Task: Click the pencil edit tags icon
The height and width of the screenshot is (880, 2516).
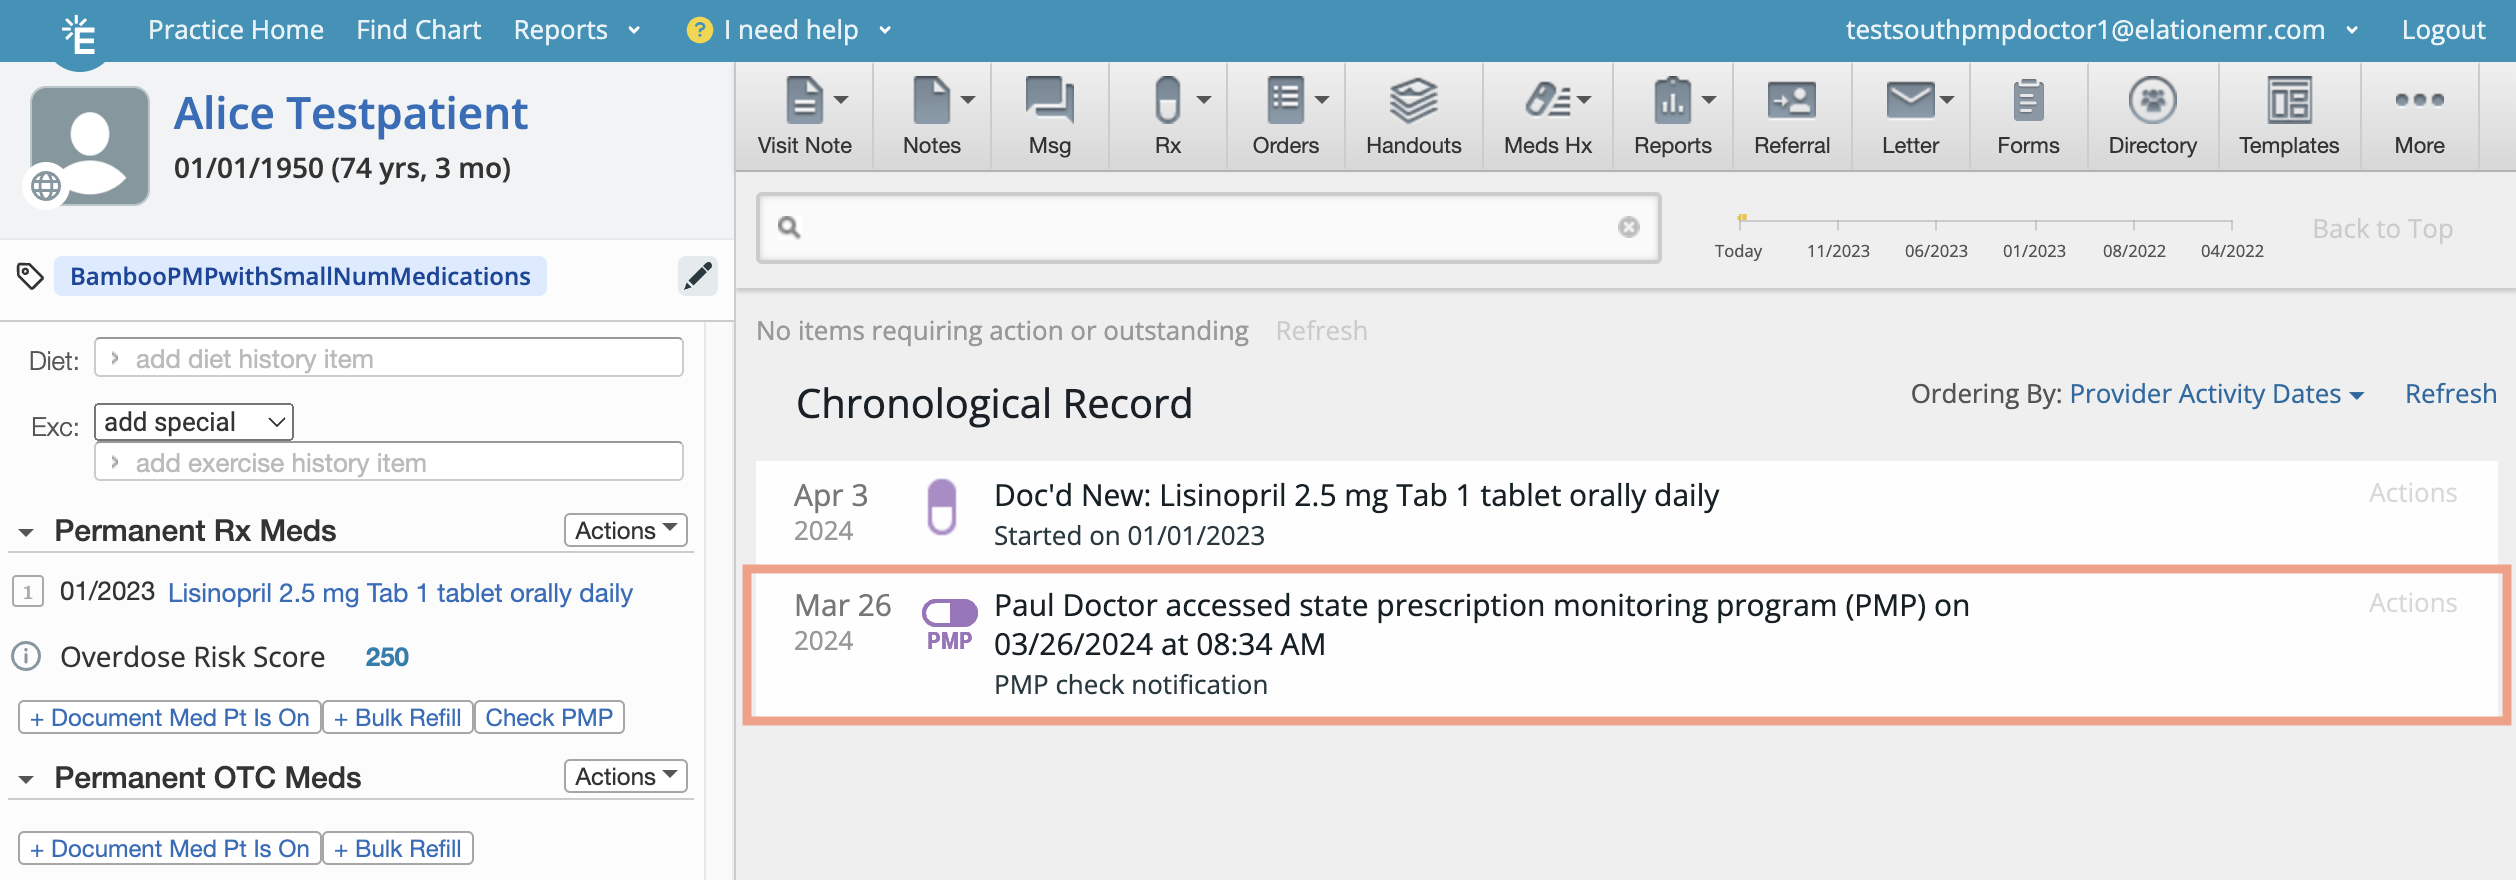Action: 698,276
